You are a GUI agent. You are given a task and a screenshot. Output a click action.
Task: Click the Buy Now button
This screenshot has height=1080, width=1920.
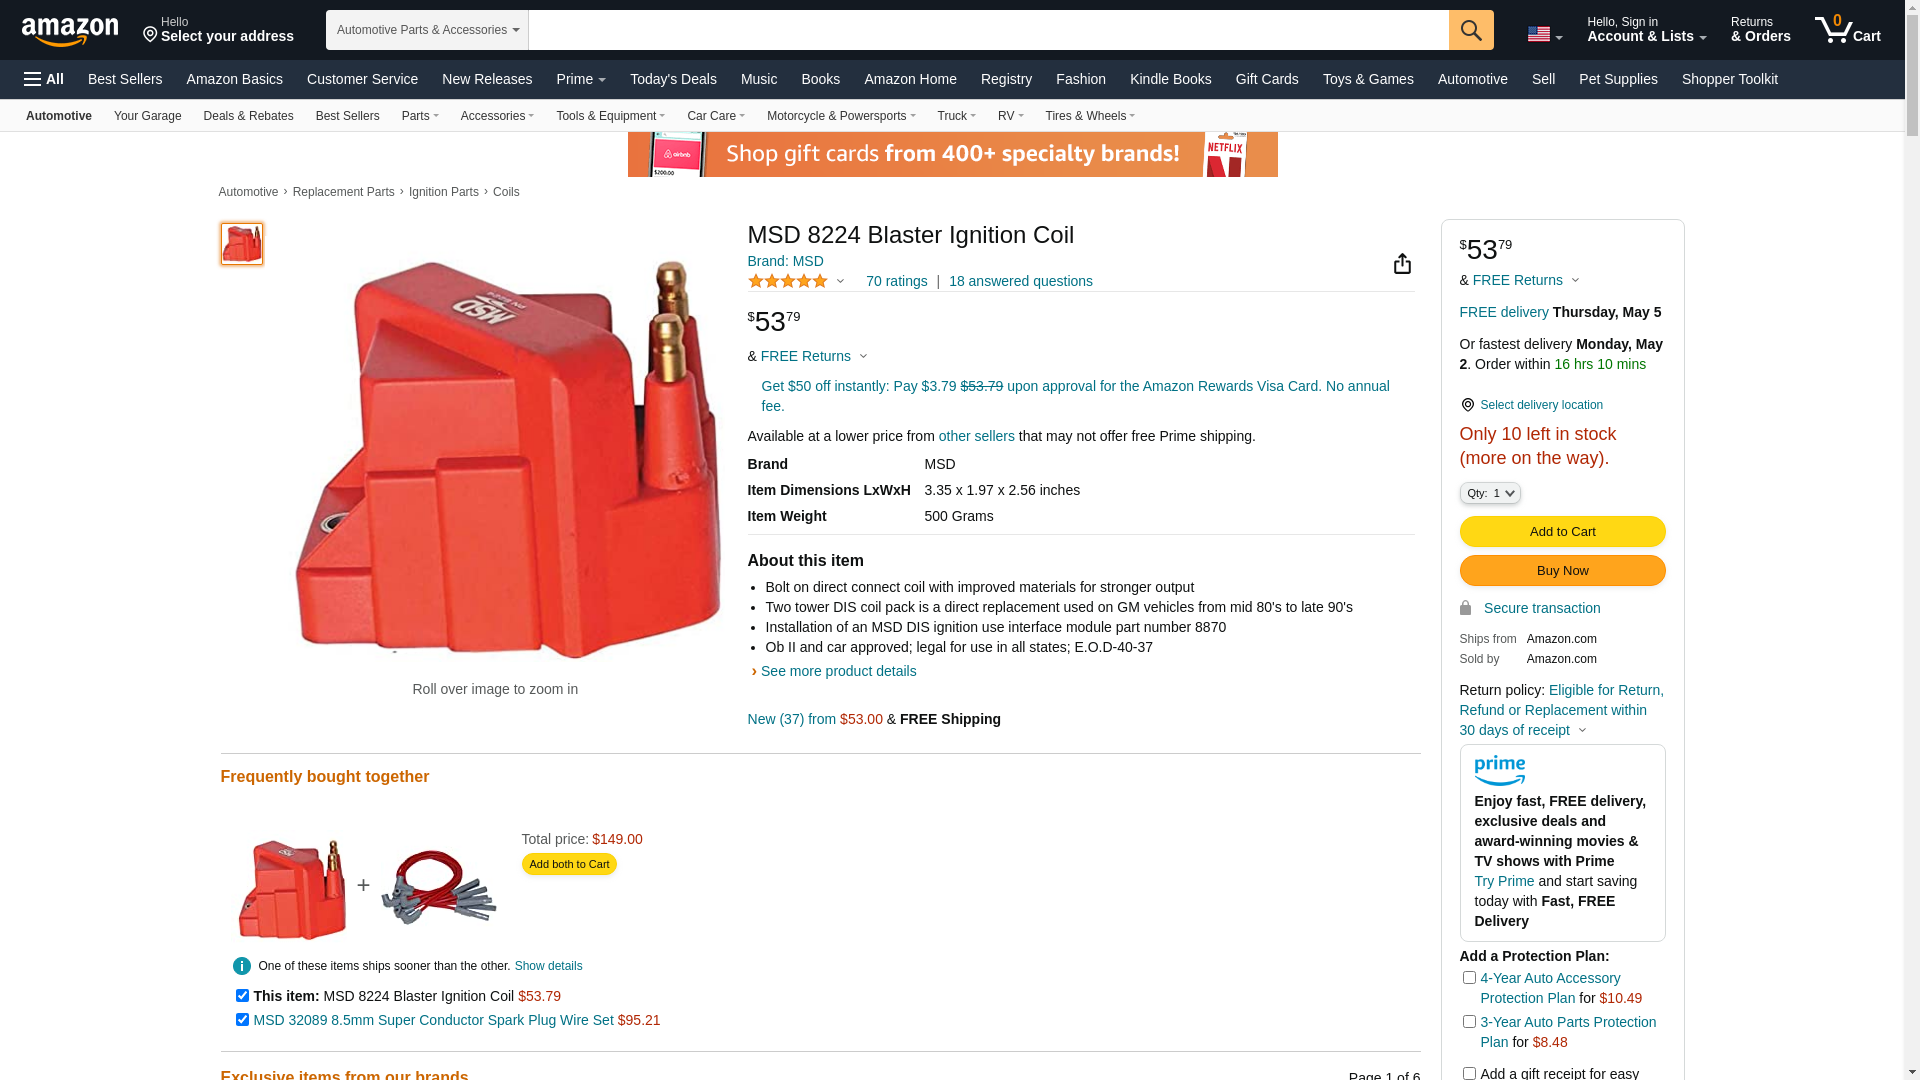click(x=1563, y=570)
